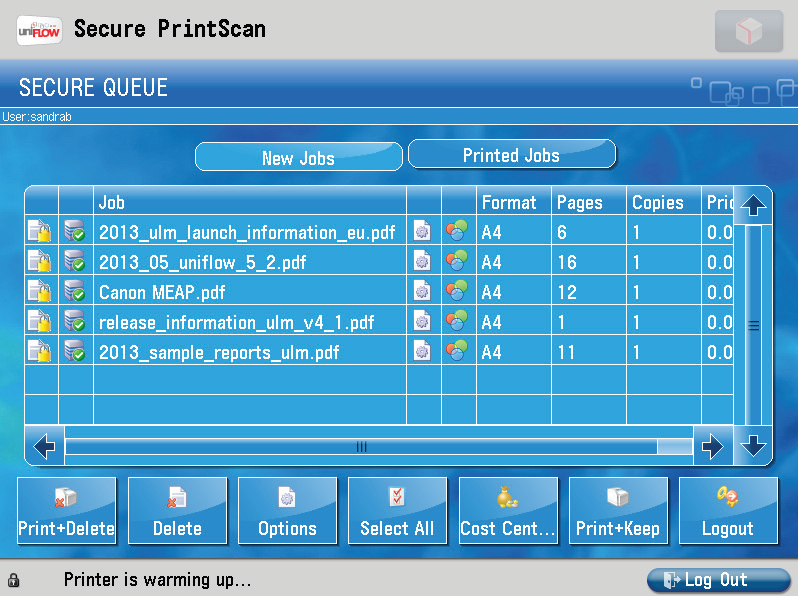The height and width of the screenshot is (596, 799).
Task: Open the Cost Cent... button
Action: 508,511
